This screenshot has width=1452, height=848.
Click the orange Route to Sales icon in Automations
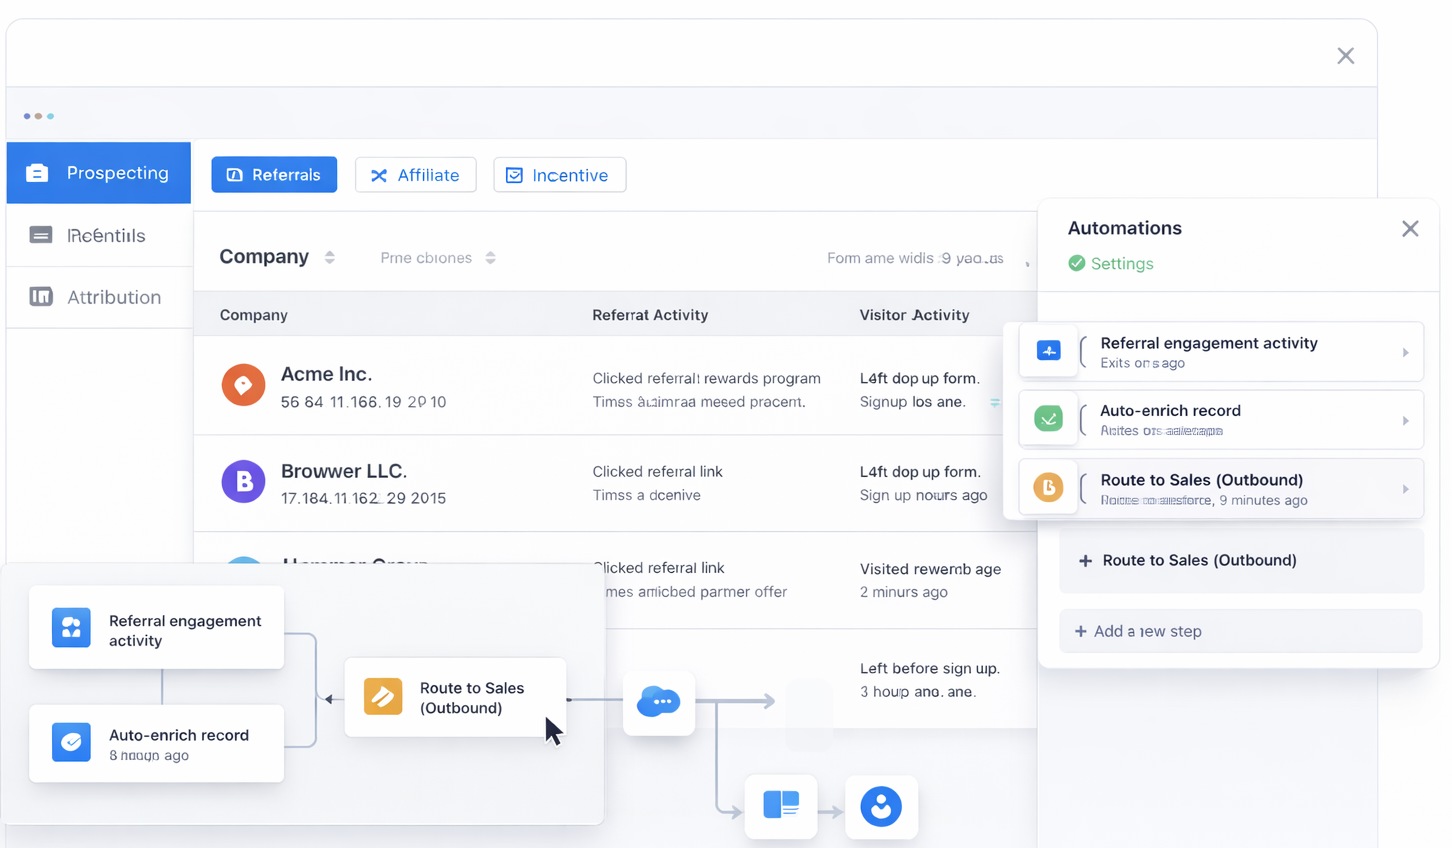pyautogui.click(x=1048, y=488)
